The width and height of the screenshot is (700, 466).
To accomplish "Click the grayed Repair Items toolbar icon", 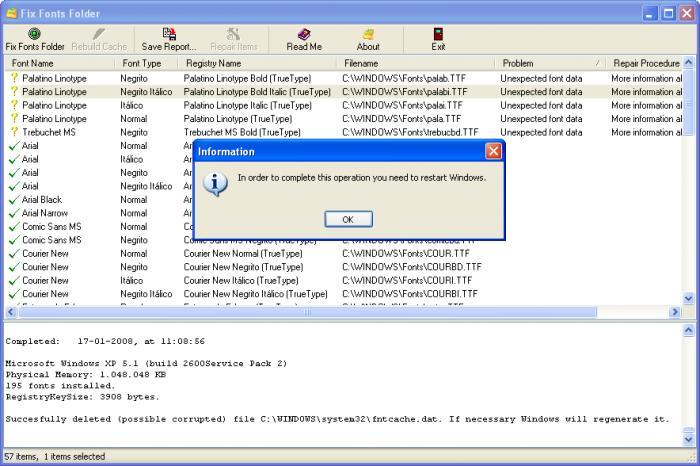I will (x=233, y=34).
